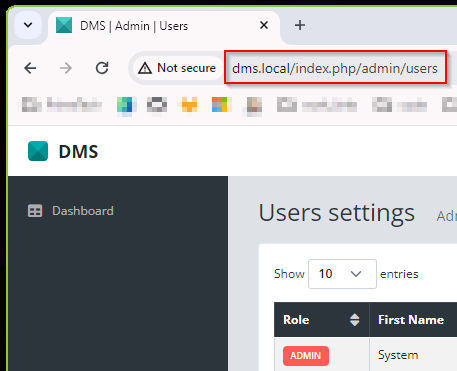
Task: Click the ADMIN role badge
Action: click(306, 356)
